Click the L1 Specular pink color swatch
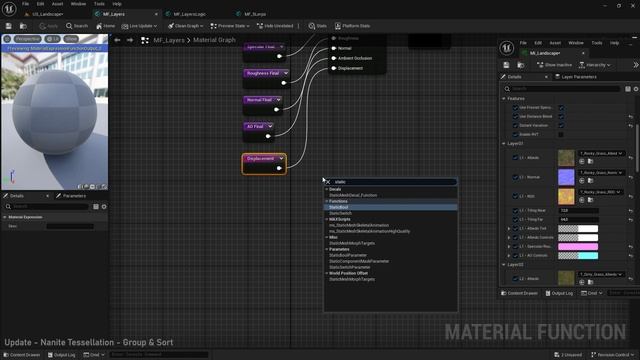Viewport: 640px width, 360px height. coord(578,247)
